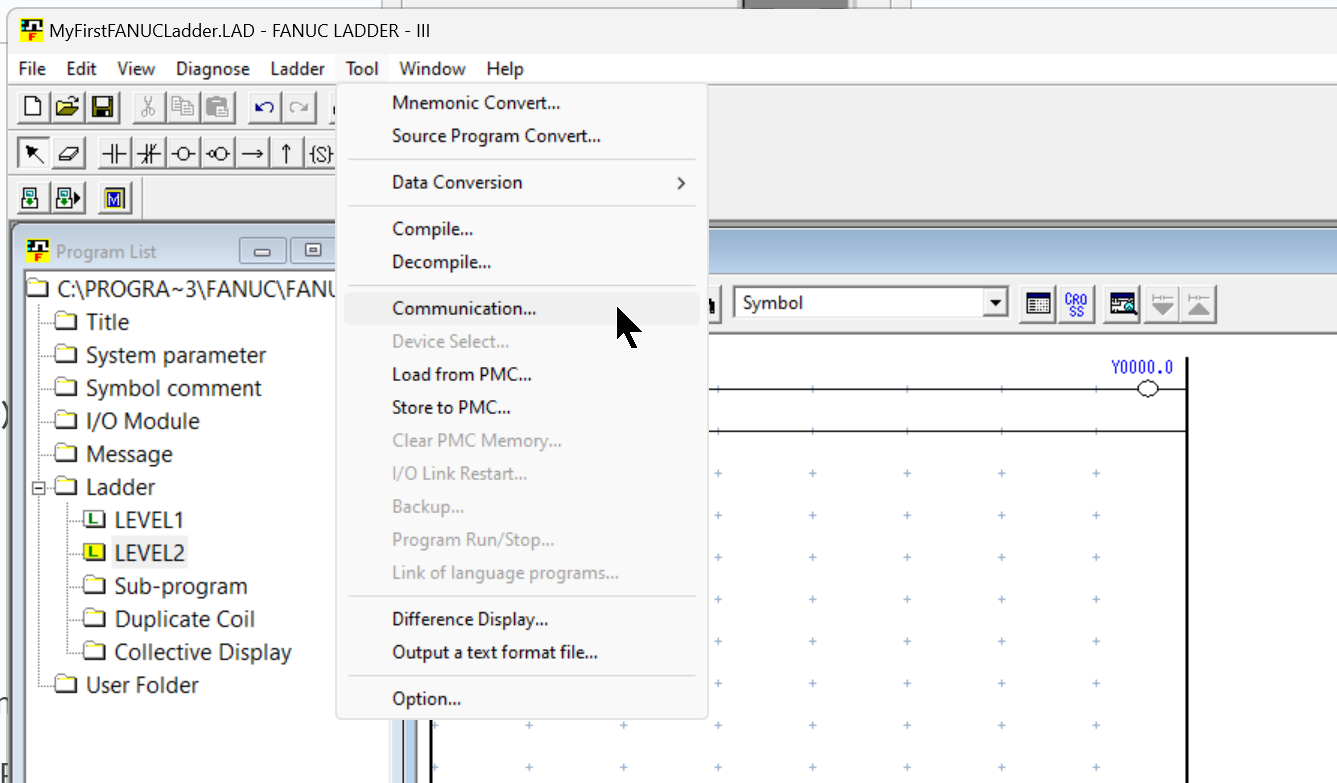Select the output coil tool
The width and height of the screenshot is (1337, 783).
point(183,153)
